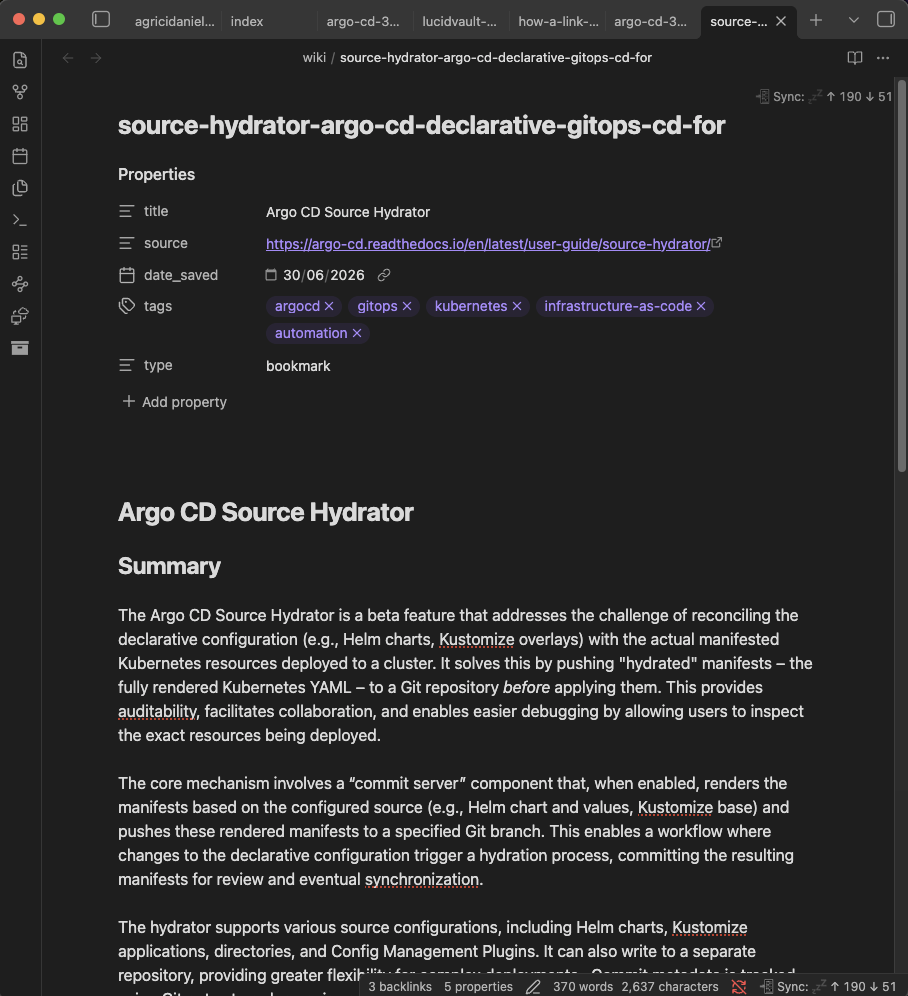Image resolution: width=908 pixels, height=996 pixels.
Task: Remove the kubernetes tag
Action: [x=517, y=306]
